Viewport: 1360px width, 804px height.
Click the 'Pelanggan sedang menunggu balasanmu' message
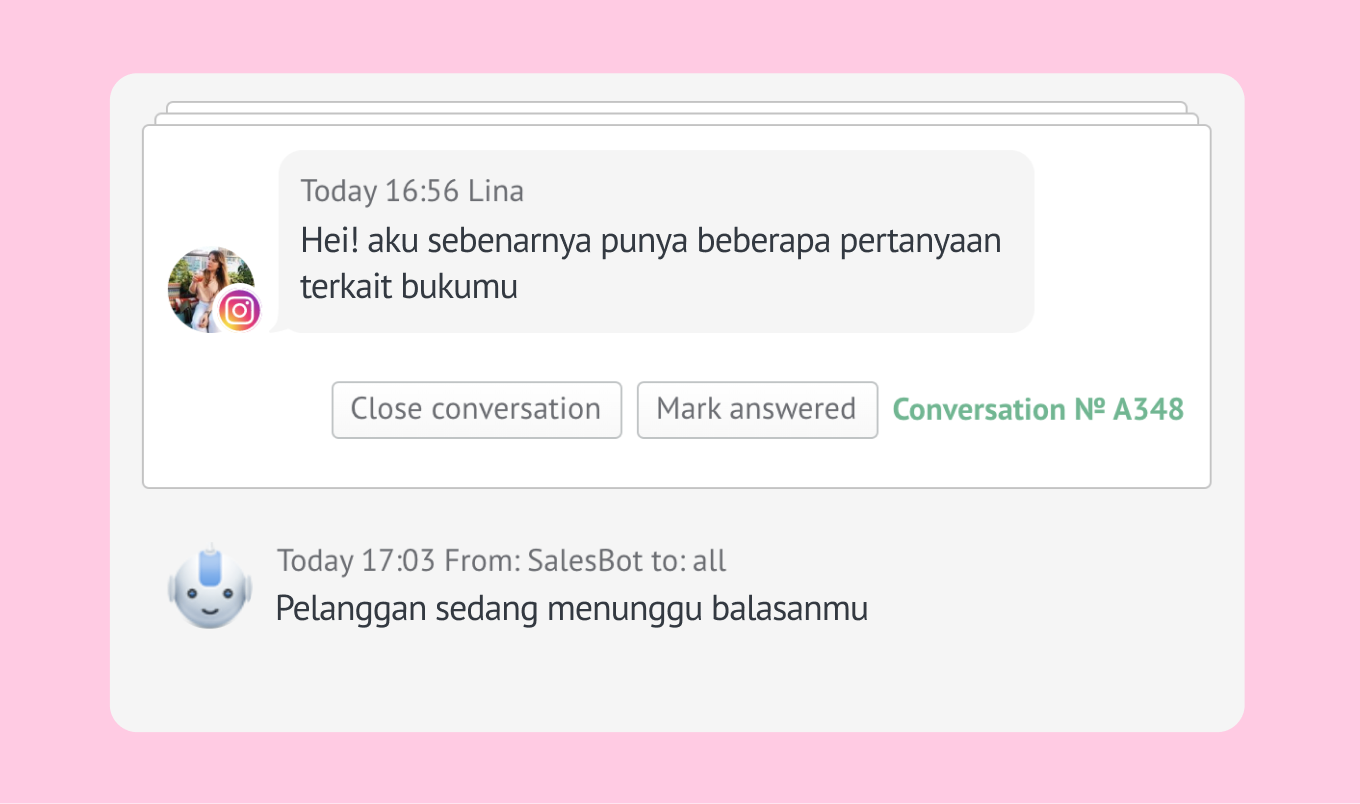pos(572,609)
